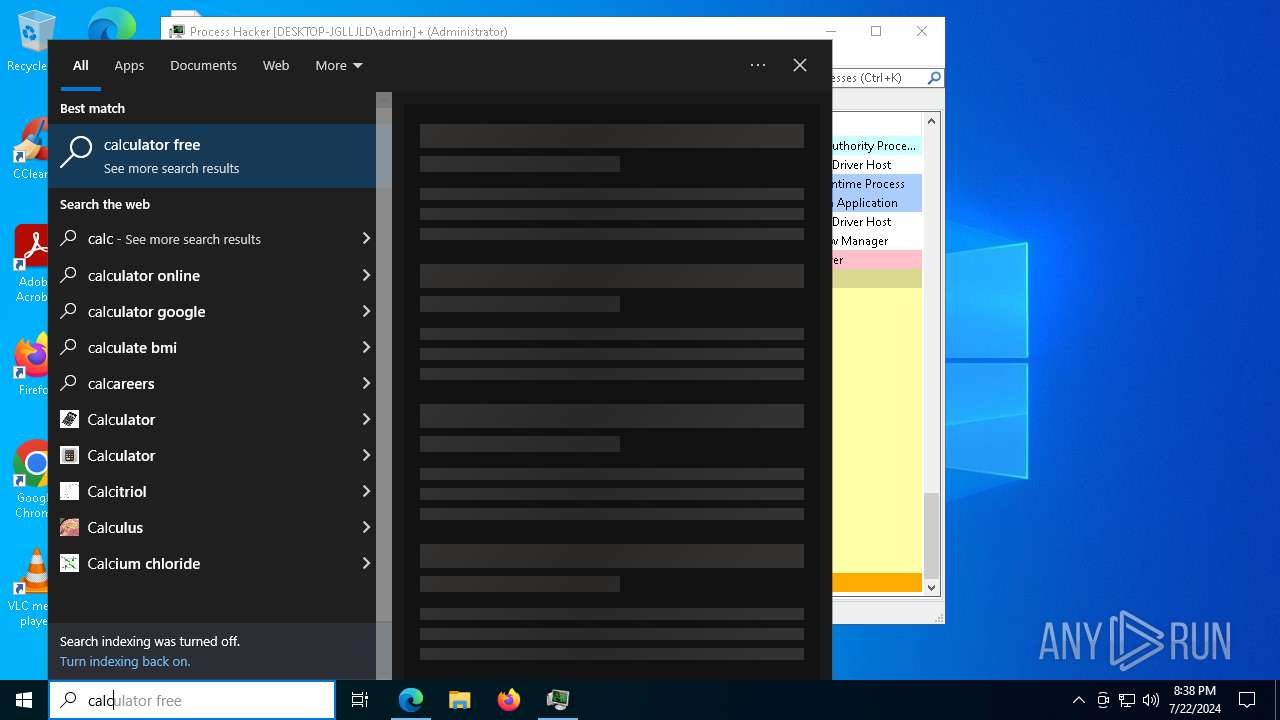The height and width of the screenshot is (720, 1280).
Task: Close the search panel with X
Action: [x=800, y=65]
